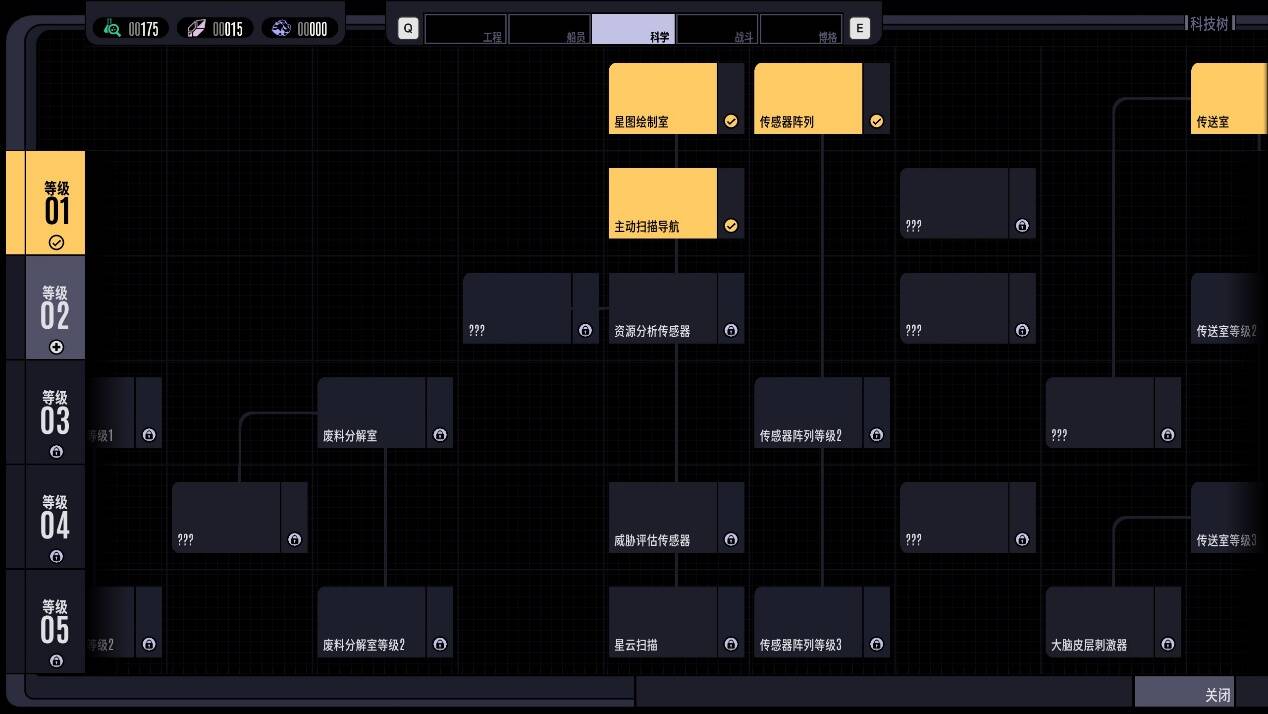Click the pink crystal resource icon
This screenshot has height=714, width=1268.
(x=196, y=29)
